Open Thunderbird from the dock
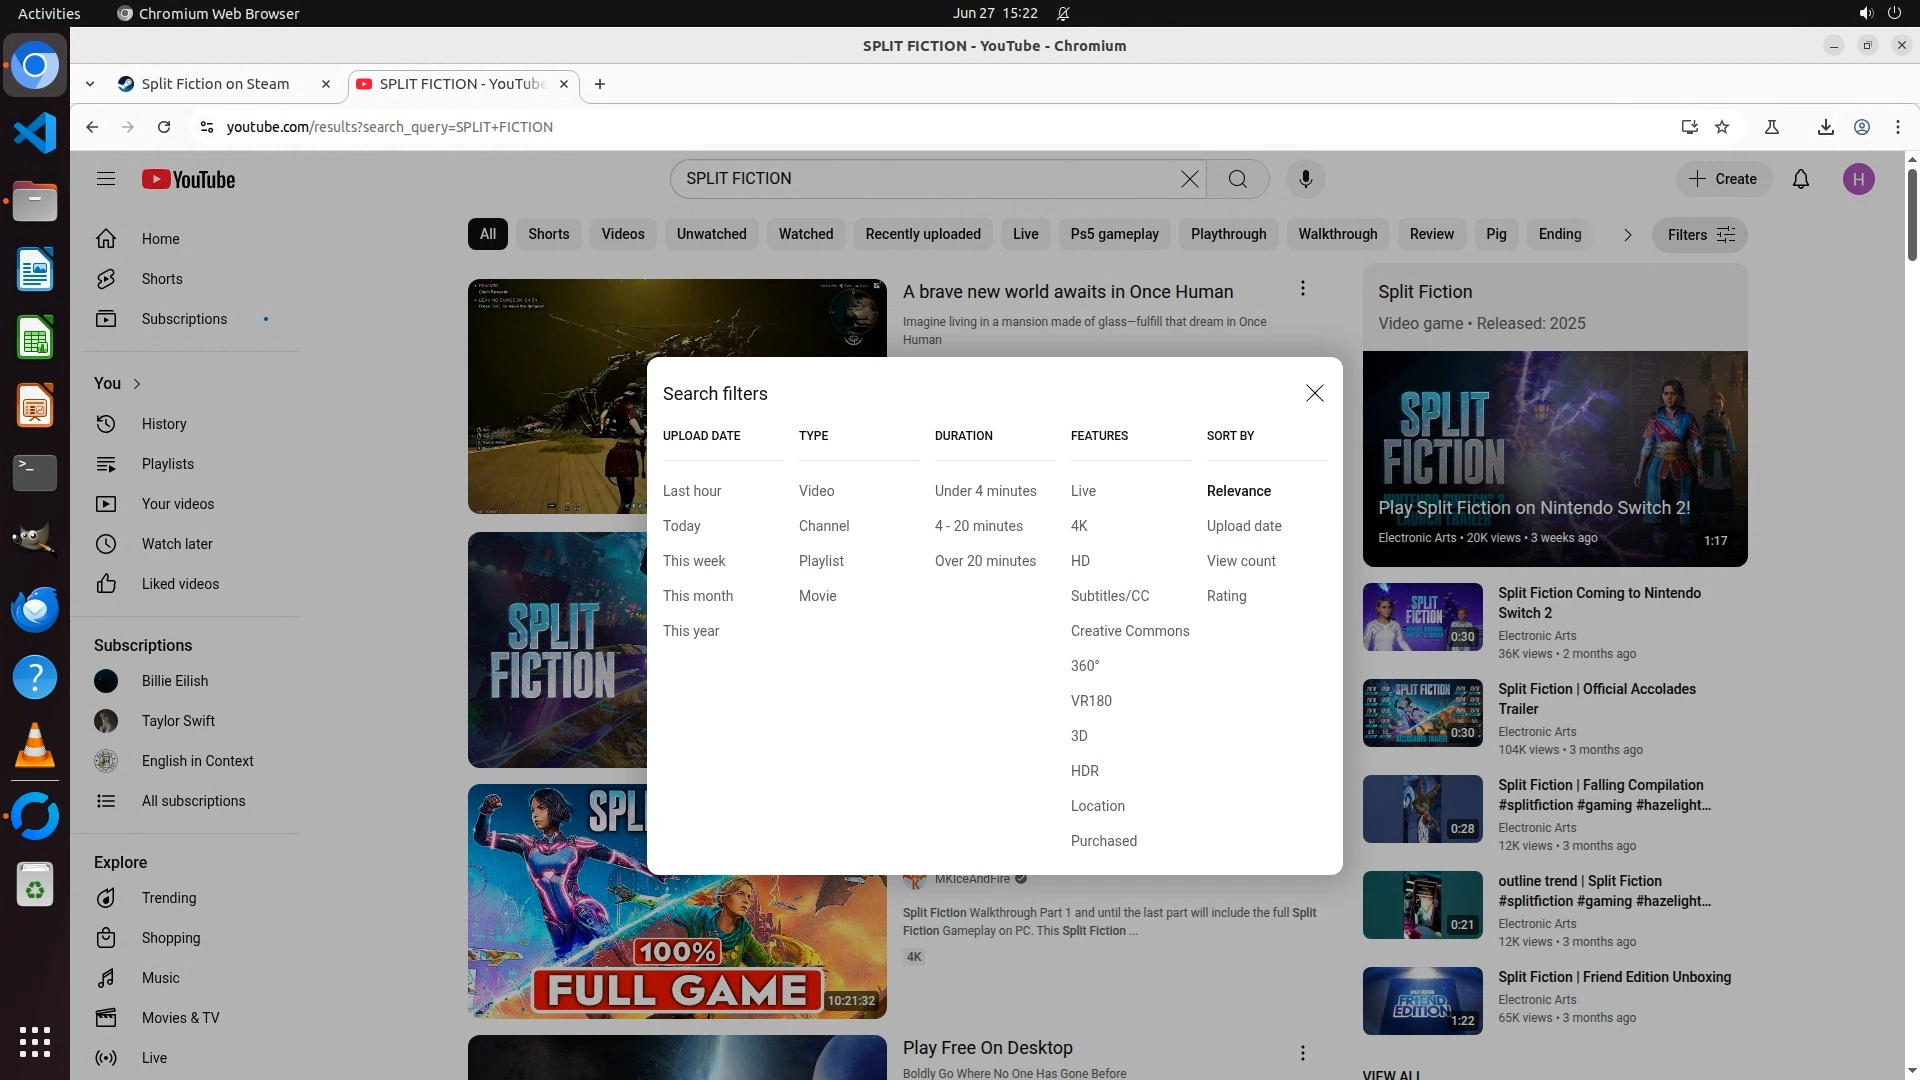This screenshot has height=1080, width=1920. pos(35,609)
